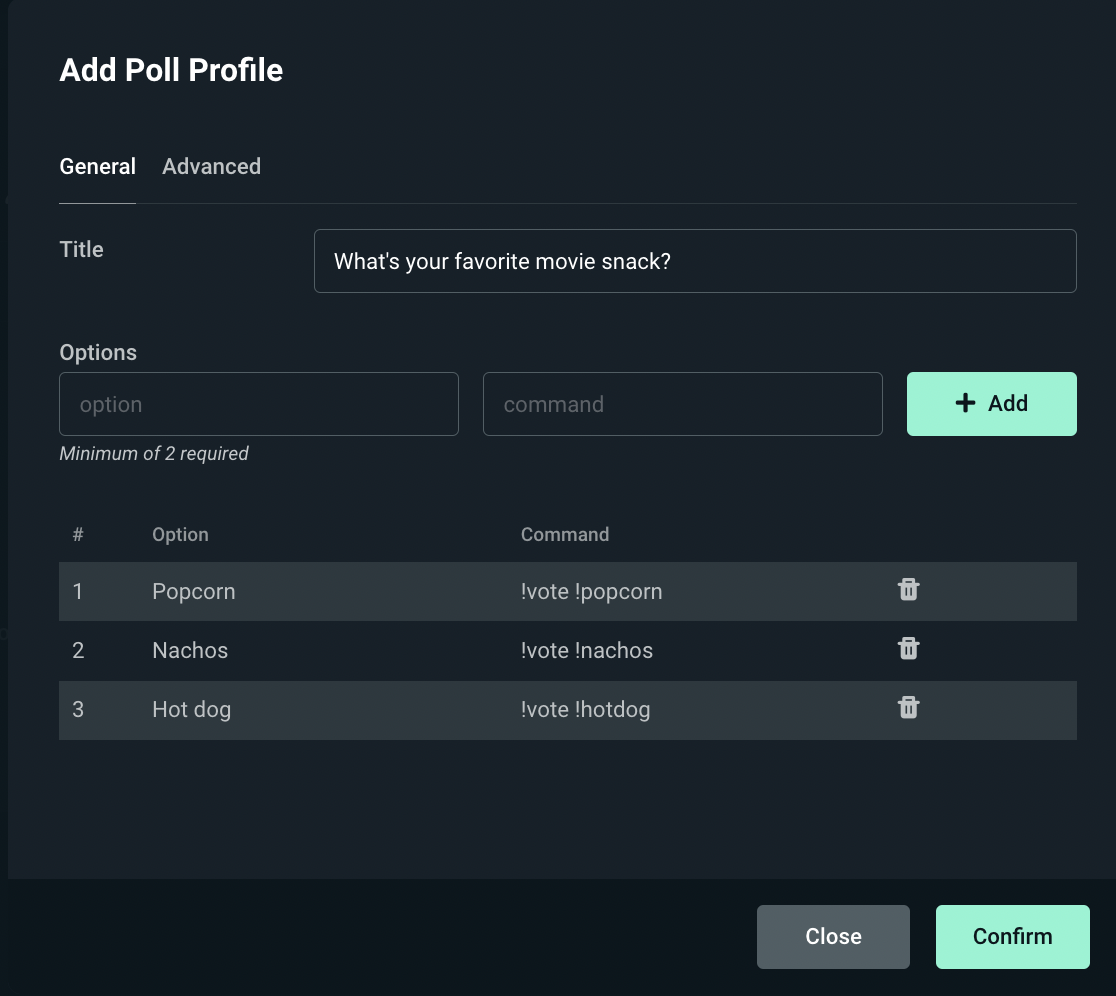Click the Close button
The image size is (1116, 996).
(x=833, y=937)
